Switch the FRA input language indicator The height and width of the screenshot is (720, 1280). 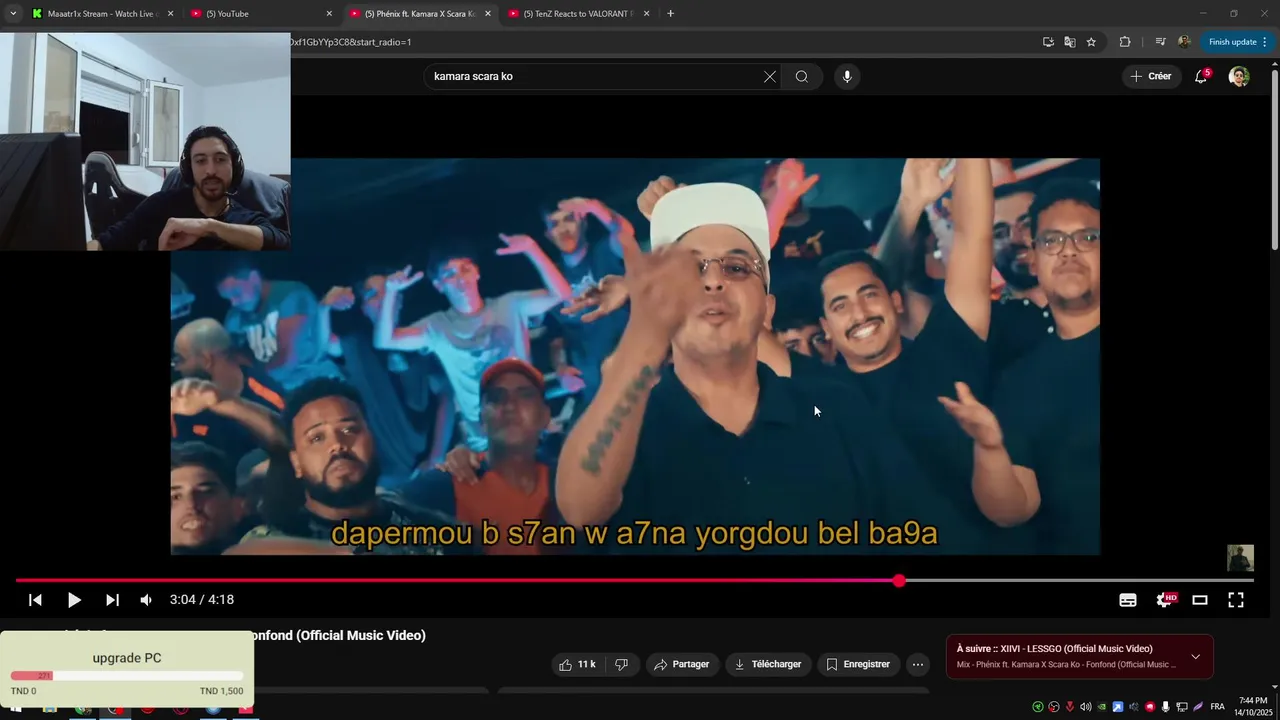click(1217, 707)
